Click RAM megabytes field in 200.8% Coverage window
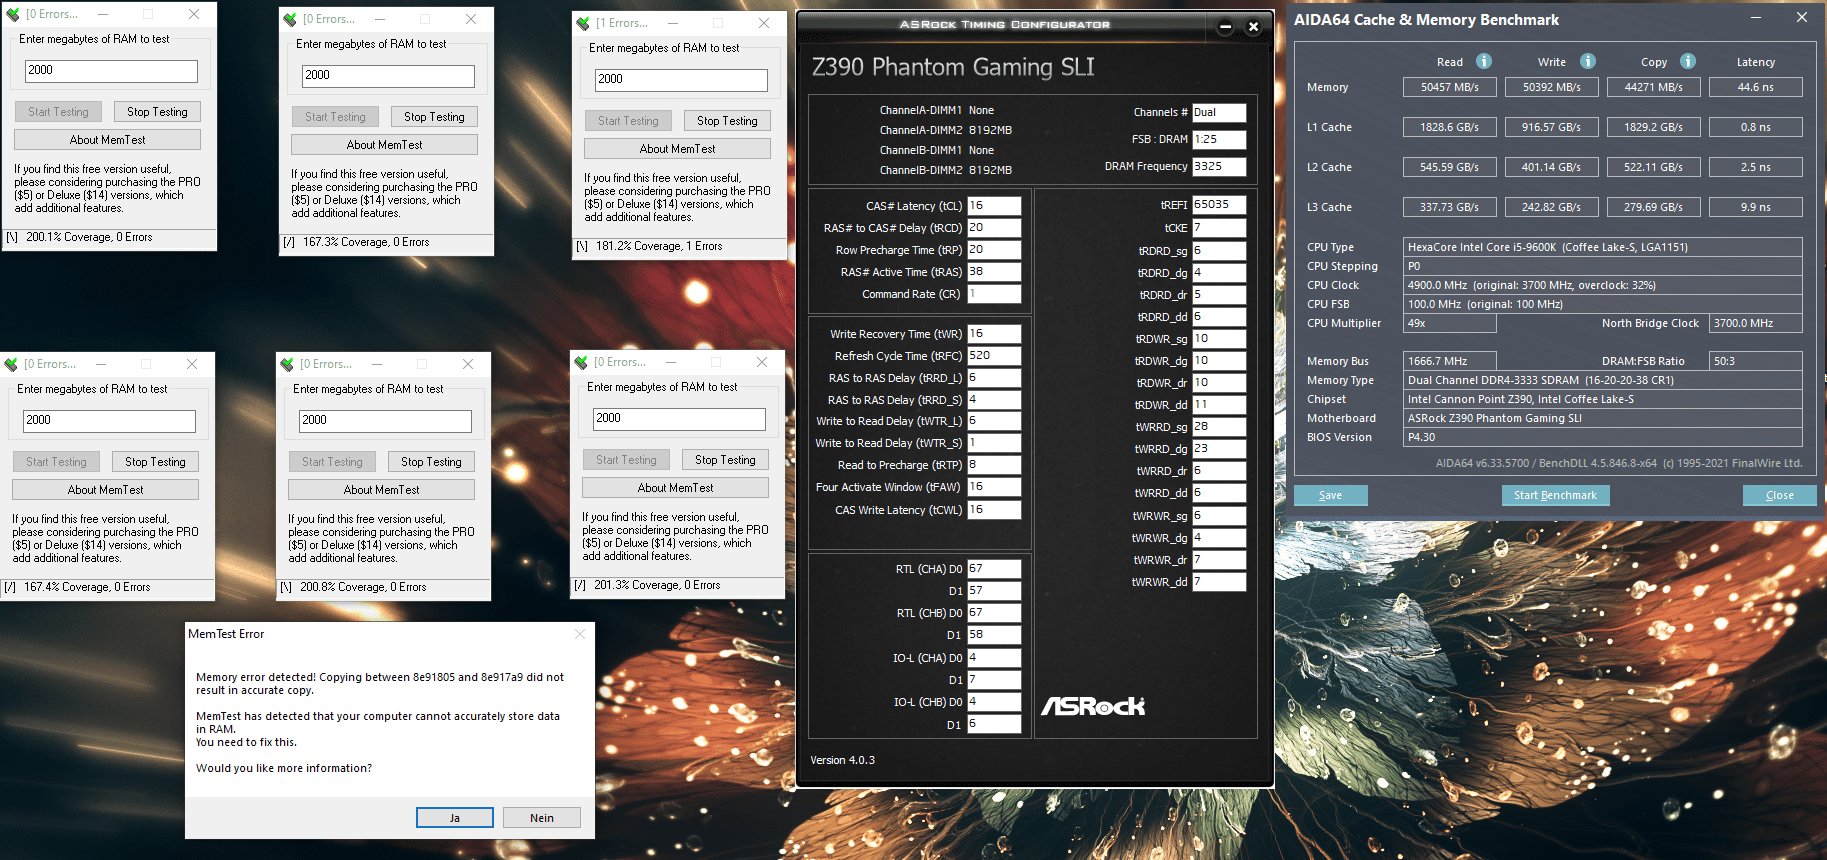 coord(385,421)
